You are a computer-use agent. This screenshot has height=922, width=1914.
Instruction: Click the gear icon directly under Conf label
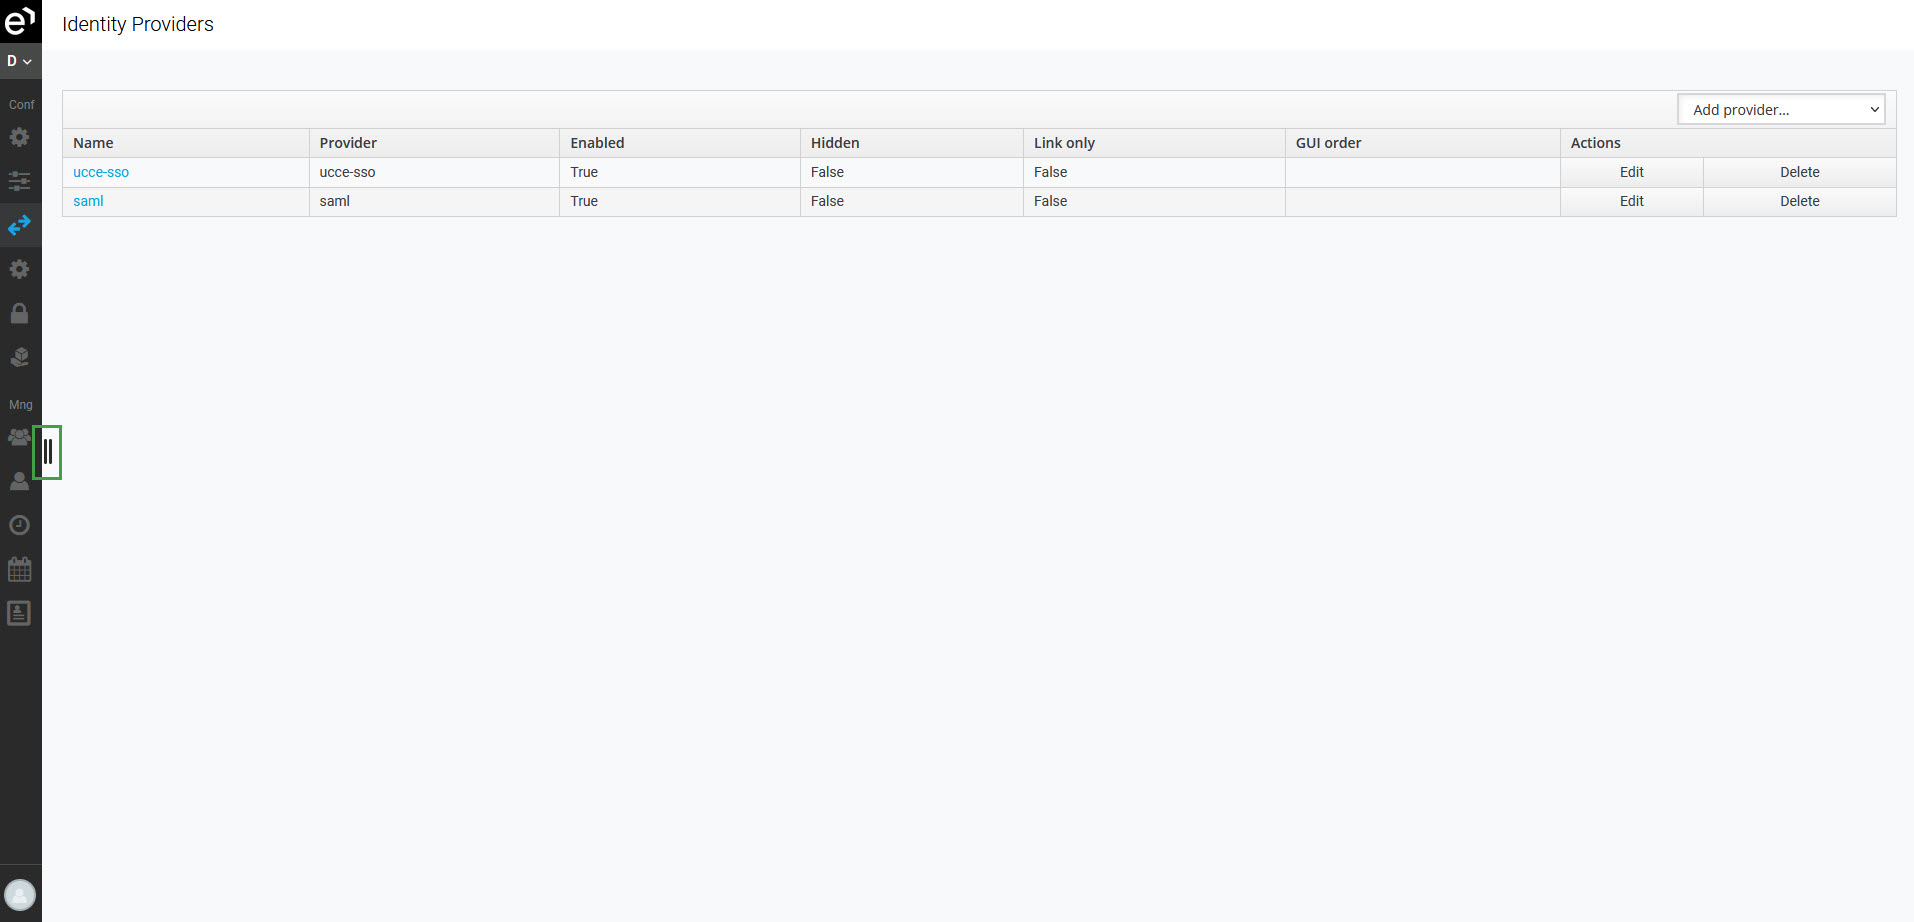(20, 137)
